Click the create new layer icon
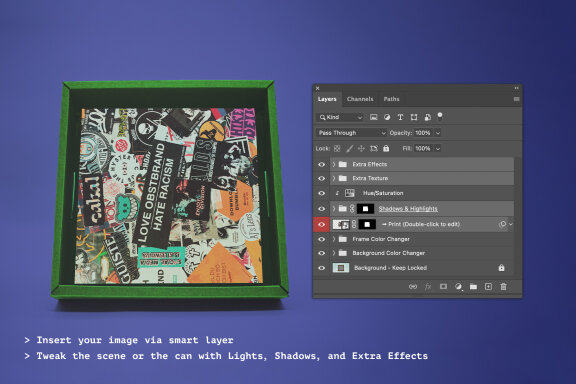Viewport: 576px width, 384px height. point(488,287)
